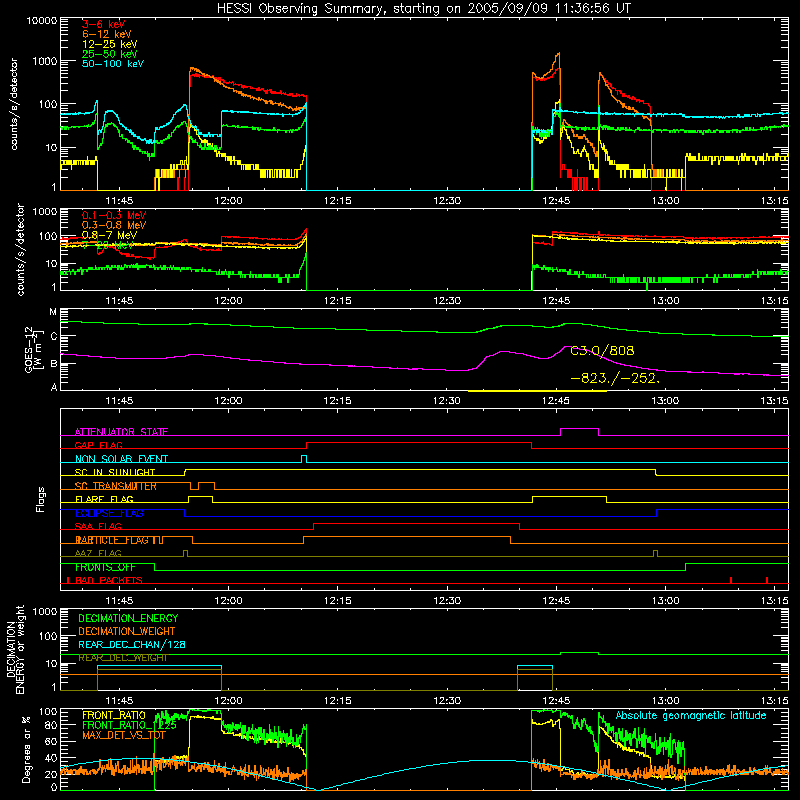This screenshot has height=800, width=800.
Task: Select the yellow '12-25 keV' legend label
Action: [x=110, y=44]
